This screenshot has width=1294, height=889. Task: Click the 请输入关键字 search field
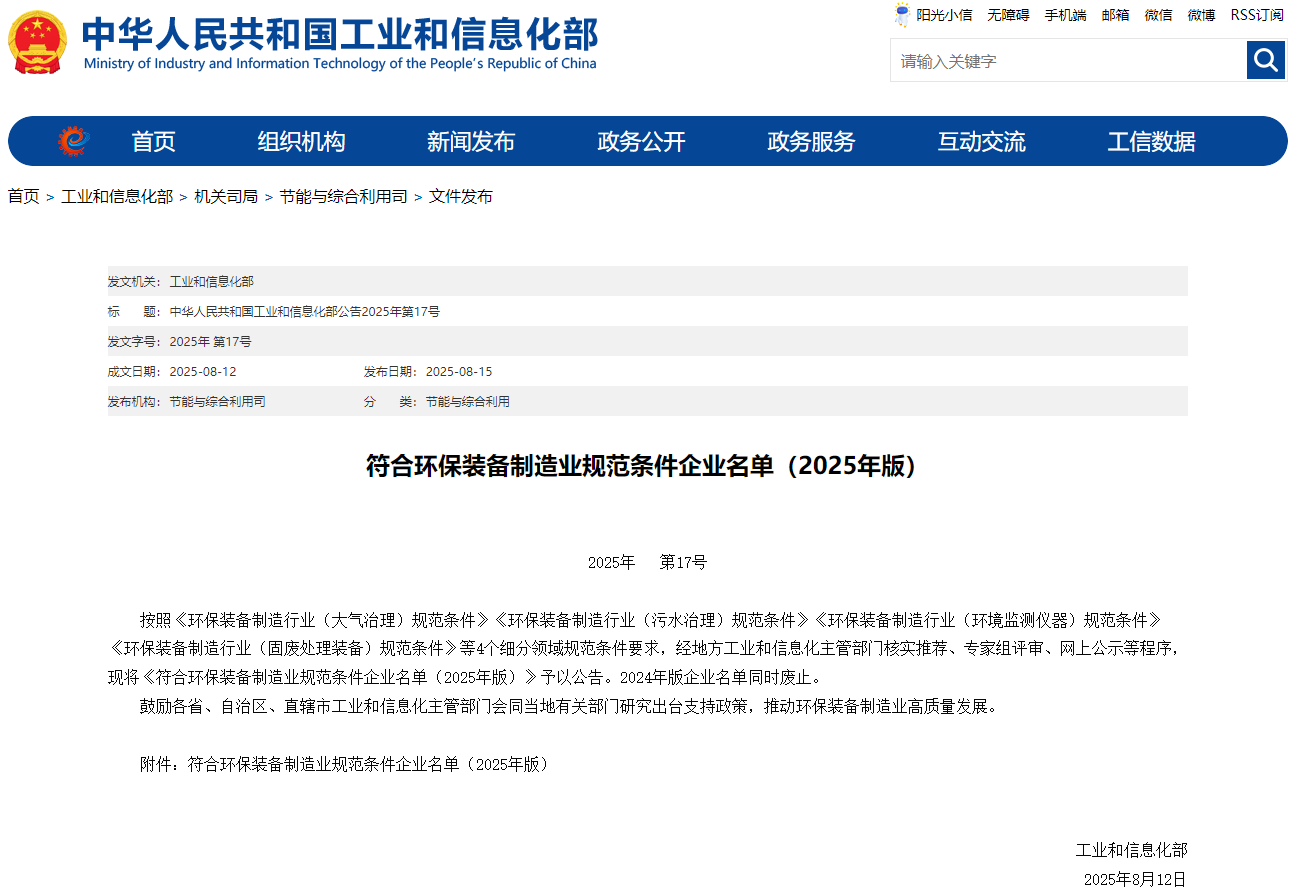point(1068,60)
